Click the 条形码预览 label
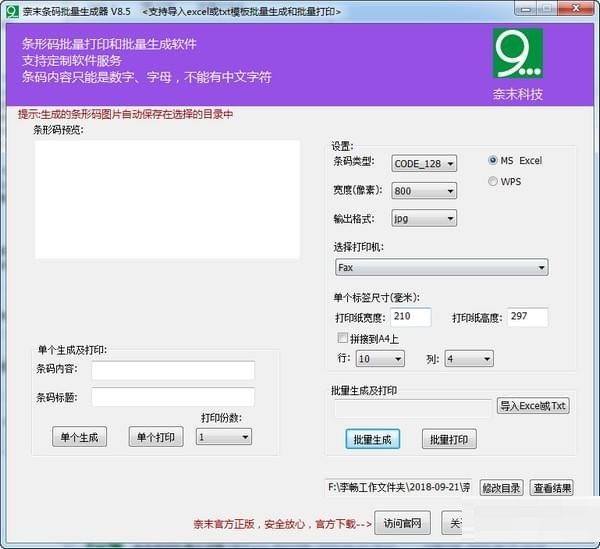Image resolution: width=600 pixels, height=549 pixels. tap(59, 130)
